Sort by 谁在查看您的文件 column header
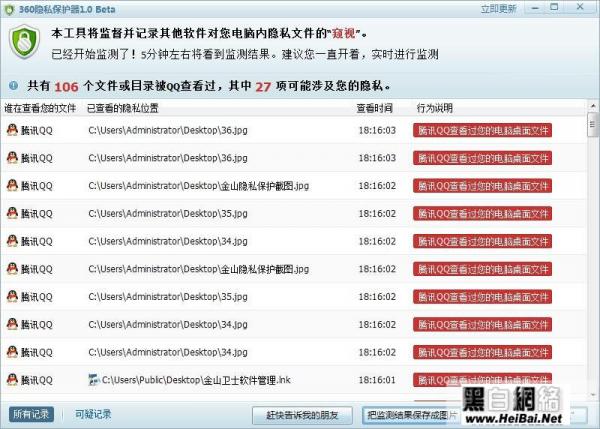600x429 pixels. pos(40,108)
